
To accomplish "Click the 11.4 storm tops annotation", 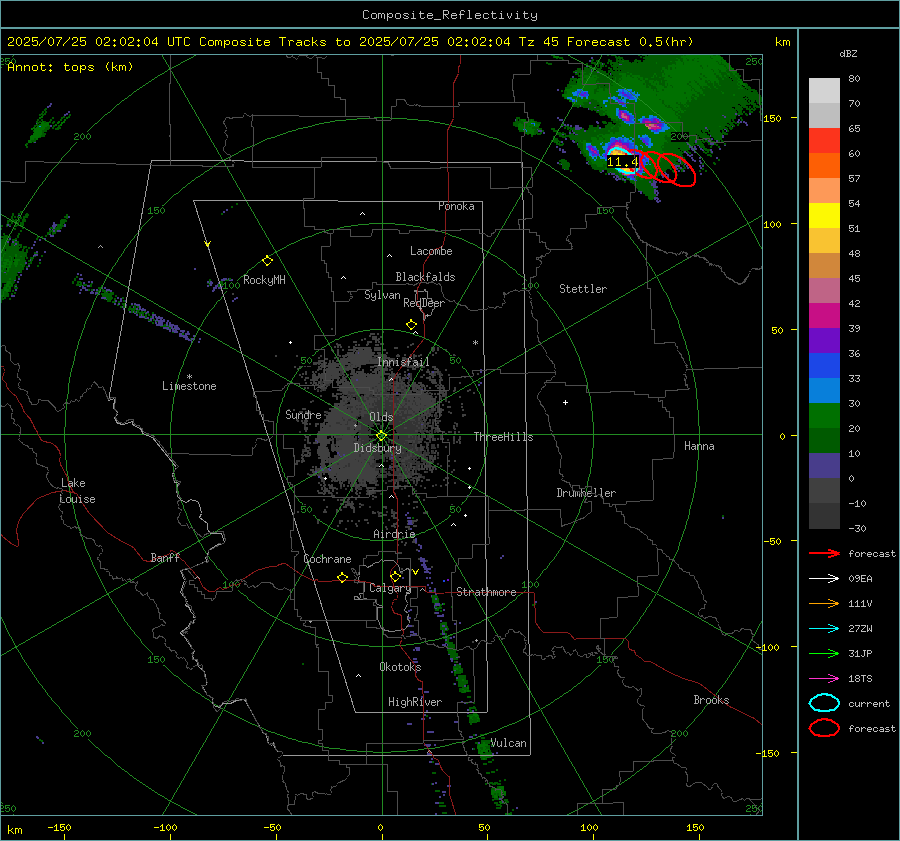I will [623, 162].
